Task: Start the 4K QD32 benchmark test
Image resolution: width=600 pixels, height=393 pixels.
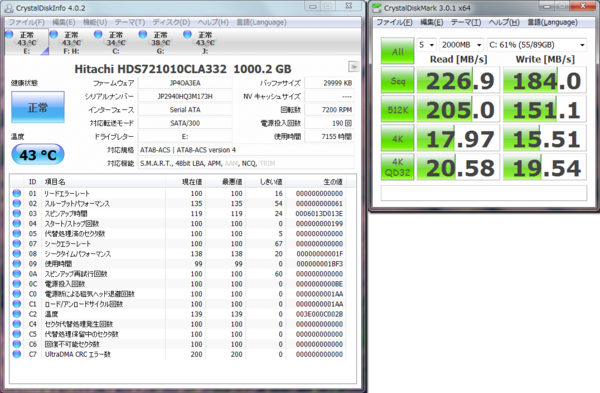Action: (397, 167)
